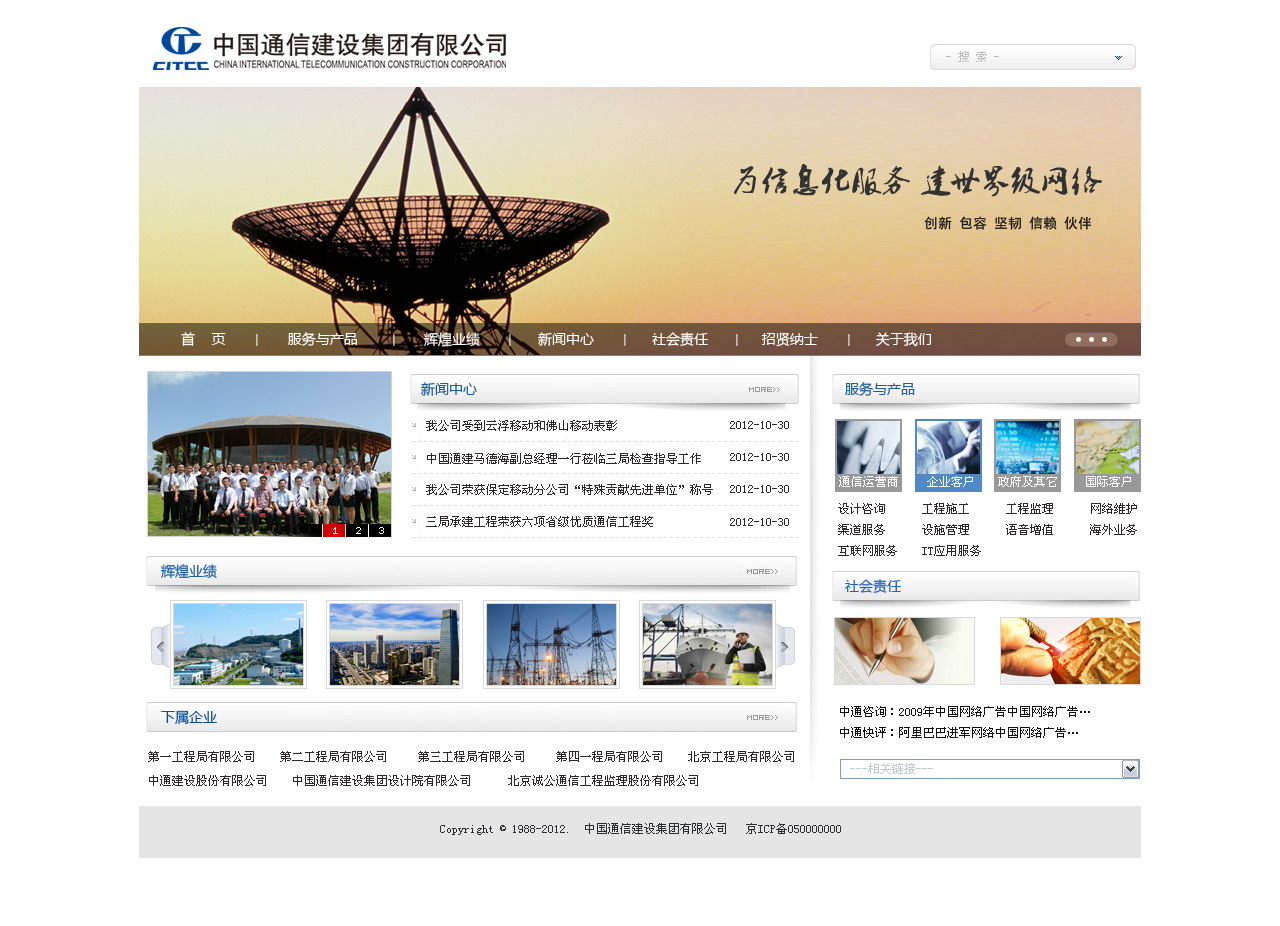Click the 海外业务 service link
1280x926 pixels.
1114,530
